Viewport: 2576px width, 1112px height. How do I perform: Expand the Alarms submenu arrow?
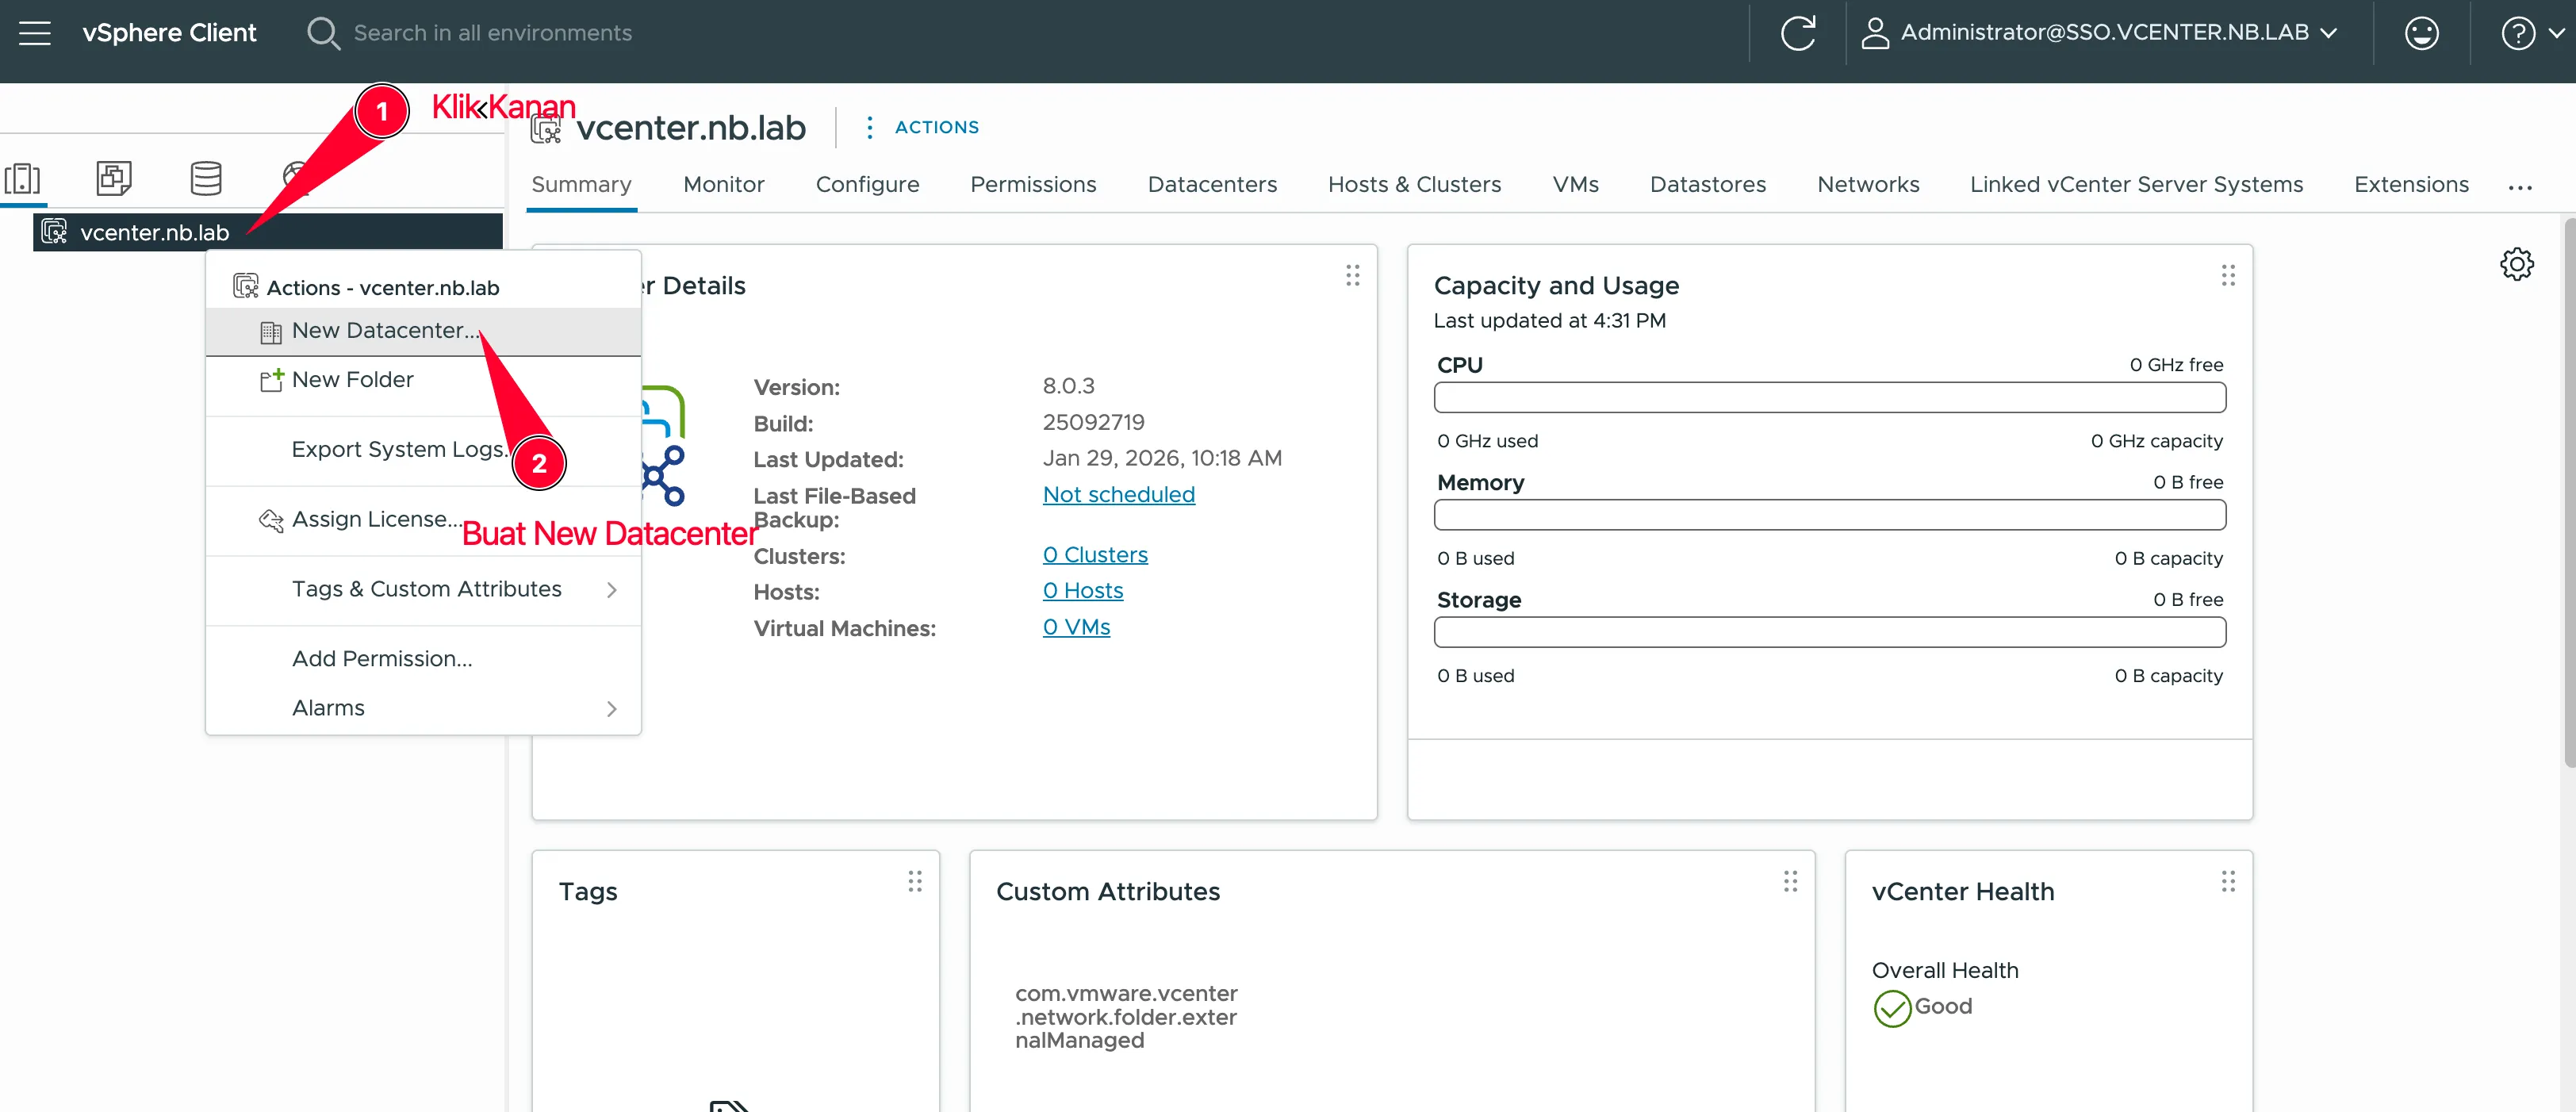pyautogui.click(x=611, y=709)
